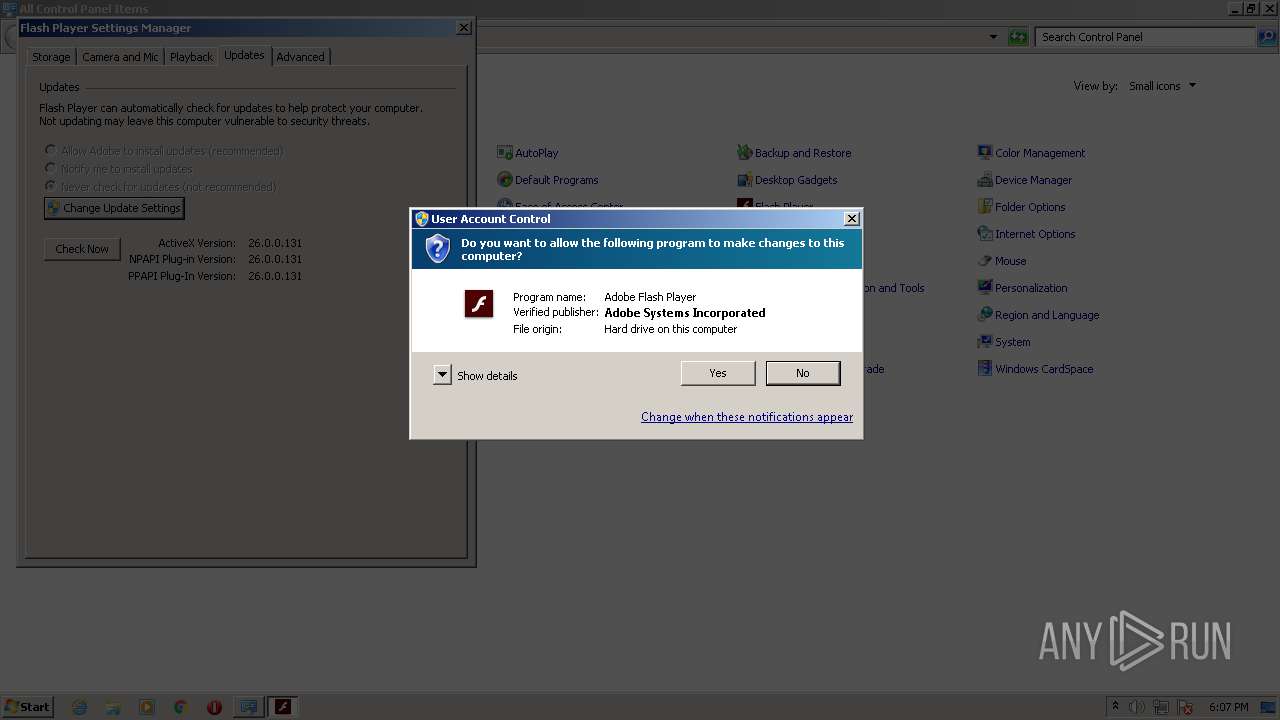Switch to the Advanced tab
Screen dimensions: 1280x720
[x=300, y=57]
